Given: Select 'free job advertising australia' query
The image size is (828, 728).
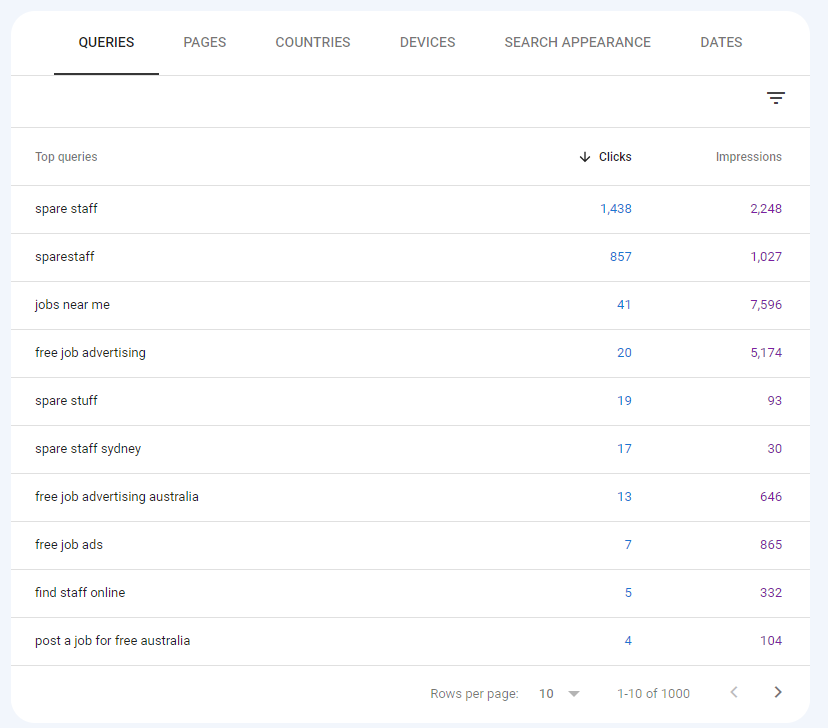Looking at the screenshot, I should 410,497.
